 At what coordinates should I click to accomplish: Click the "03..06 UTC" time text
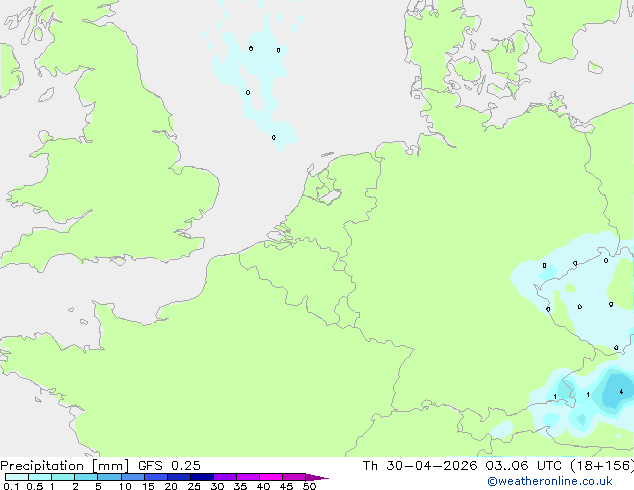coord(524,466)
